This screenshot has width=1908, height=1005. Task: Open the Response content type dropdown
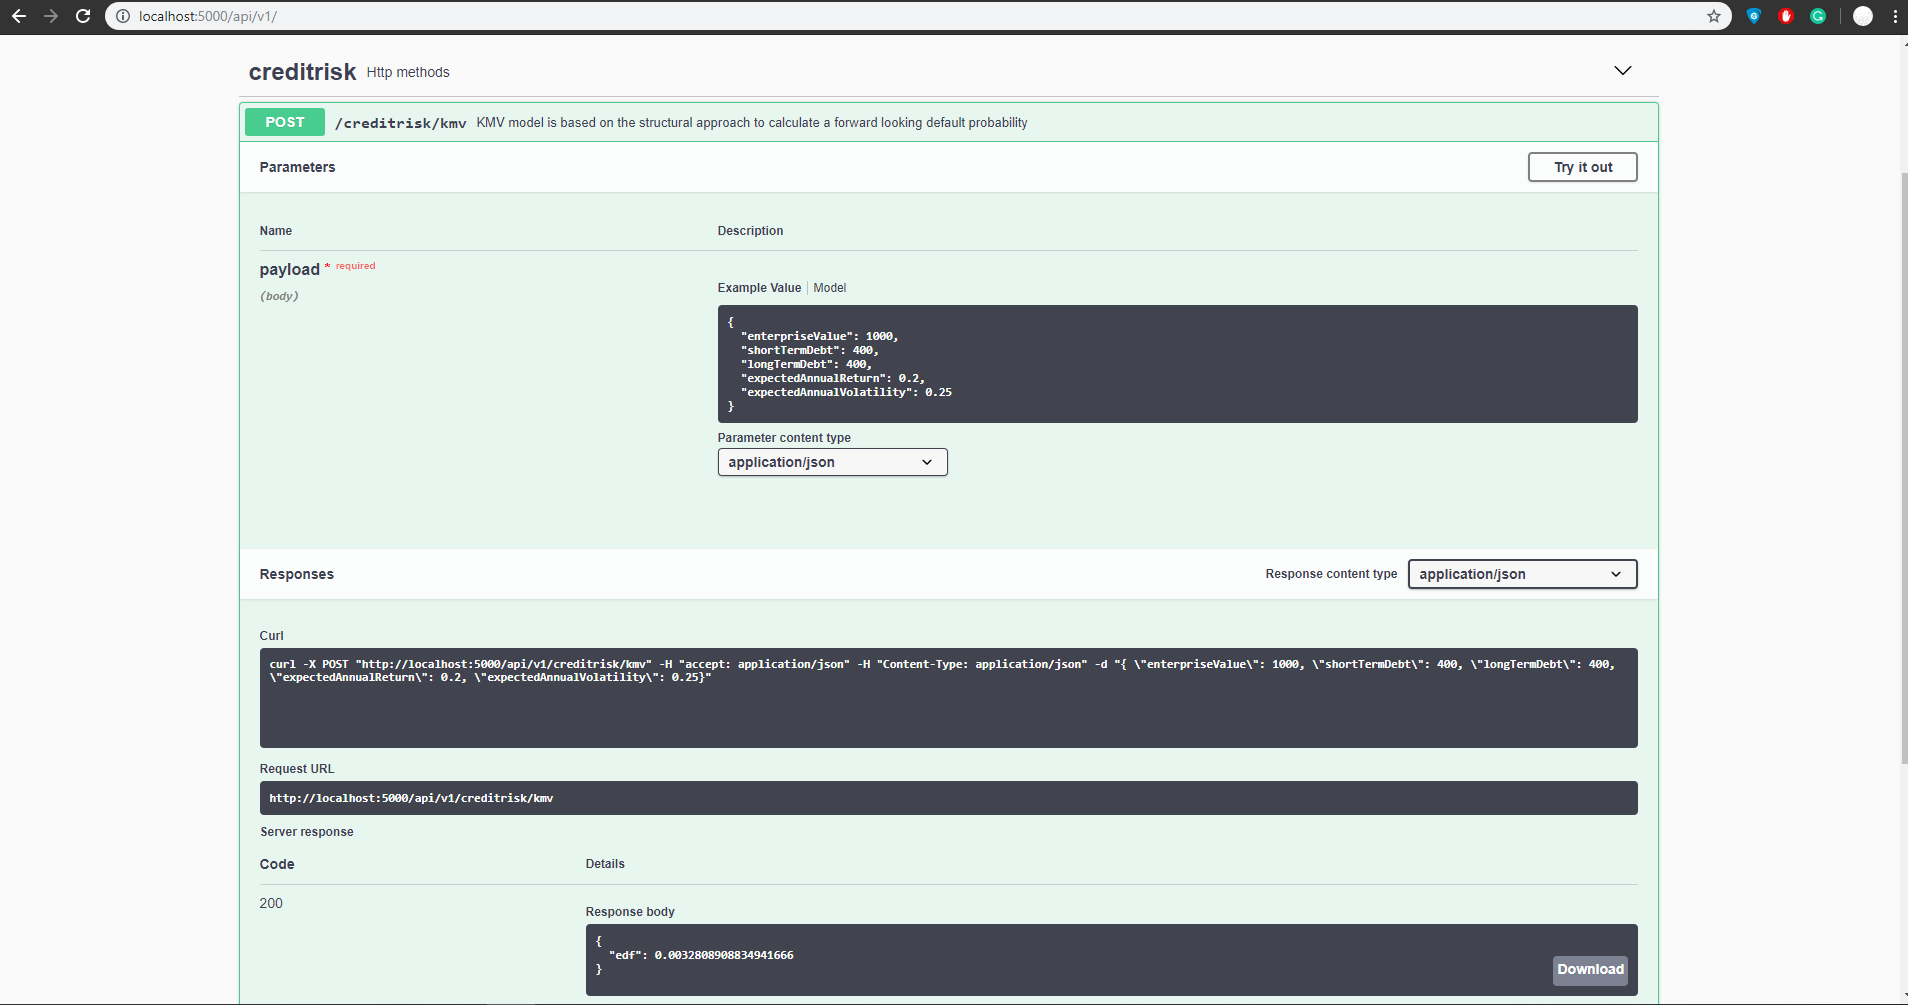1521,574
